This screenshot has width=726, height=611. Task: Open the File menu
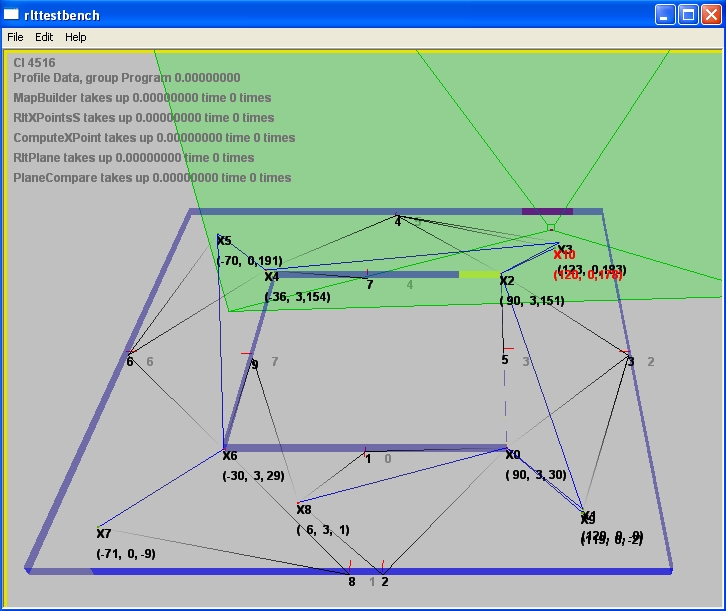[x=15, y=37]
